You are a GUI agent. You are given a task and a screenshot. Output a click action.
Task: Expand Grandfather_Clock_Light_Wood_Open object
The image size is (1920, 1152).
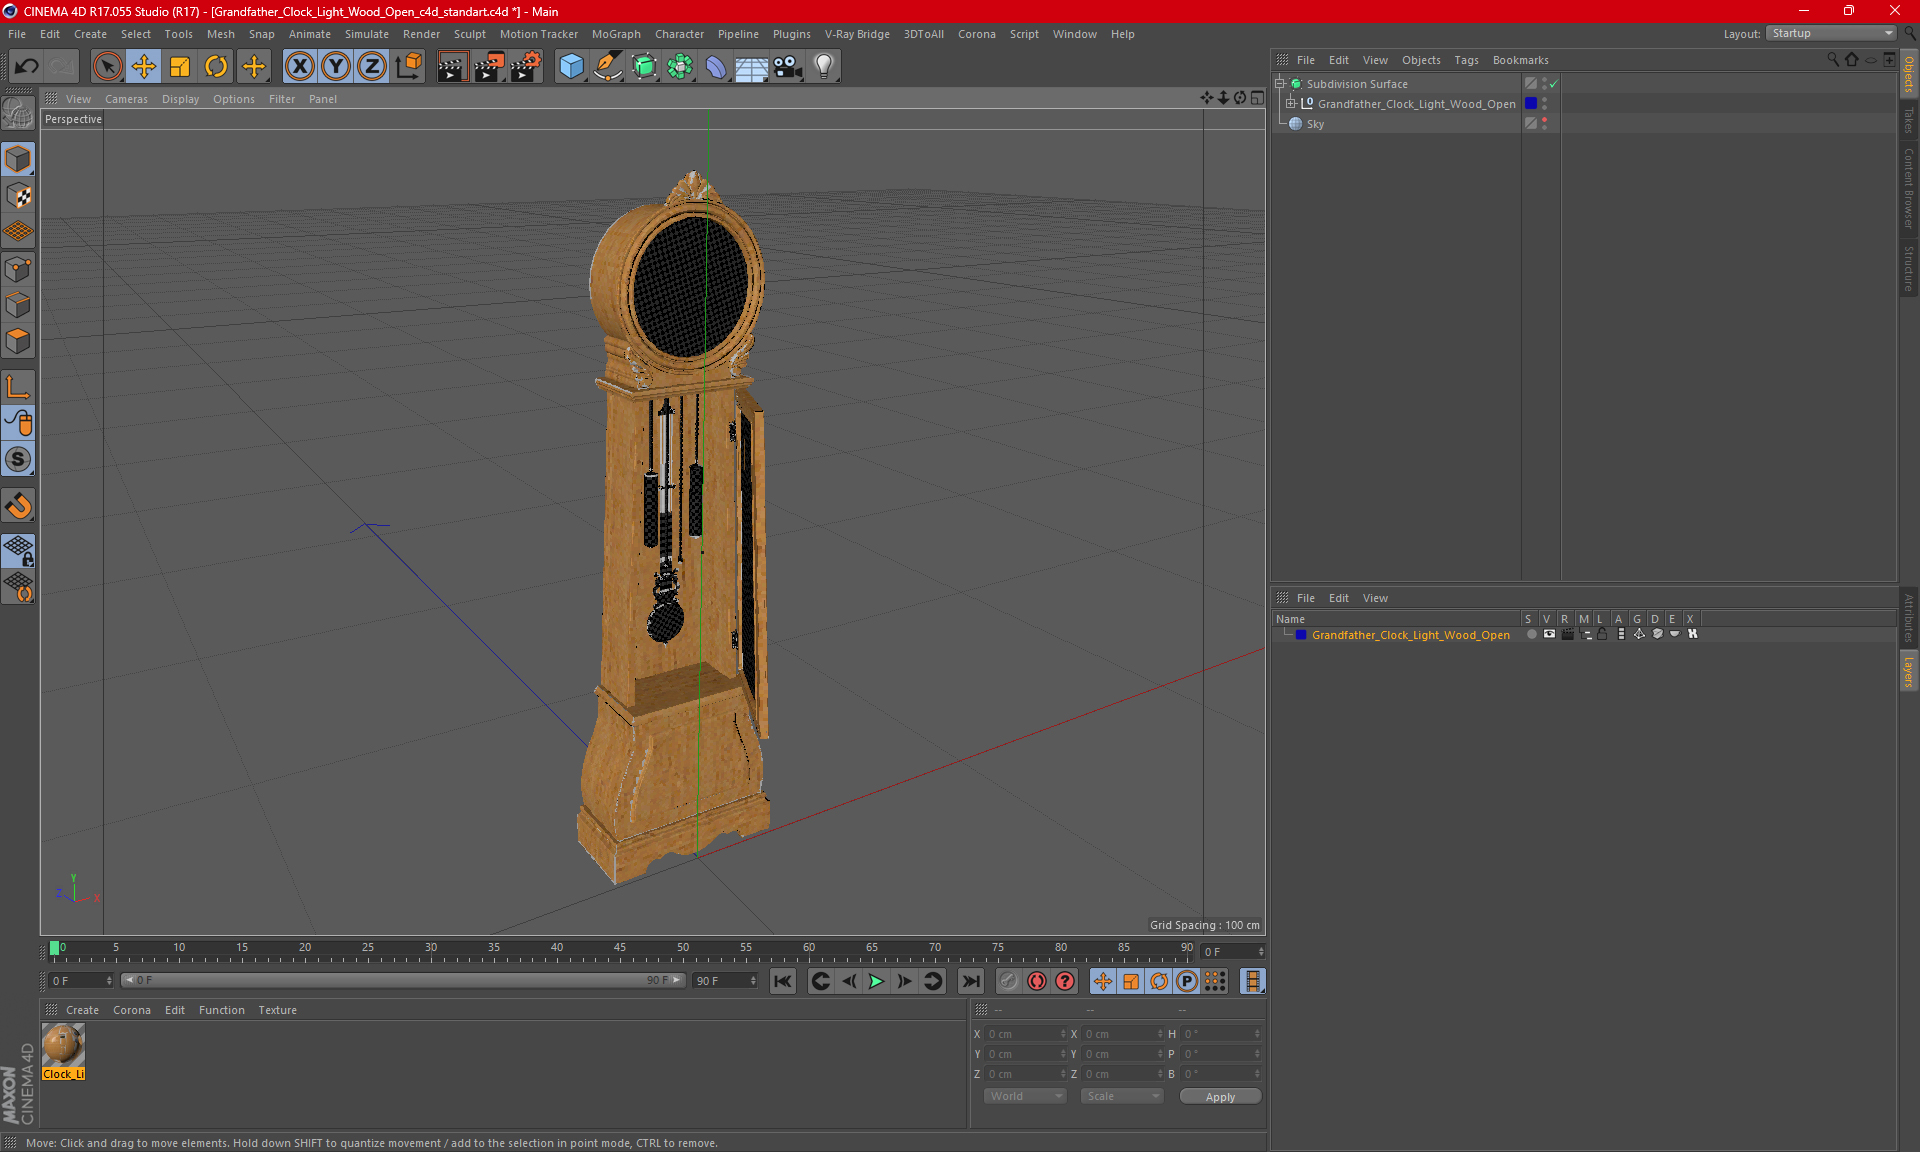pyautogui.click(x=1291, y=104)
